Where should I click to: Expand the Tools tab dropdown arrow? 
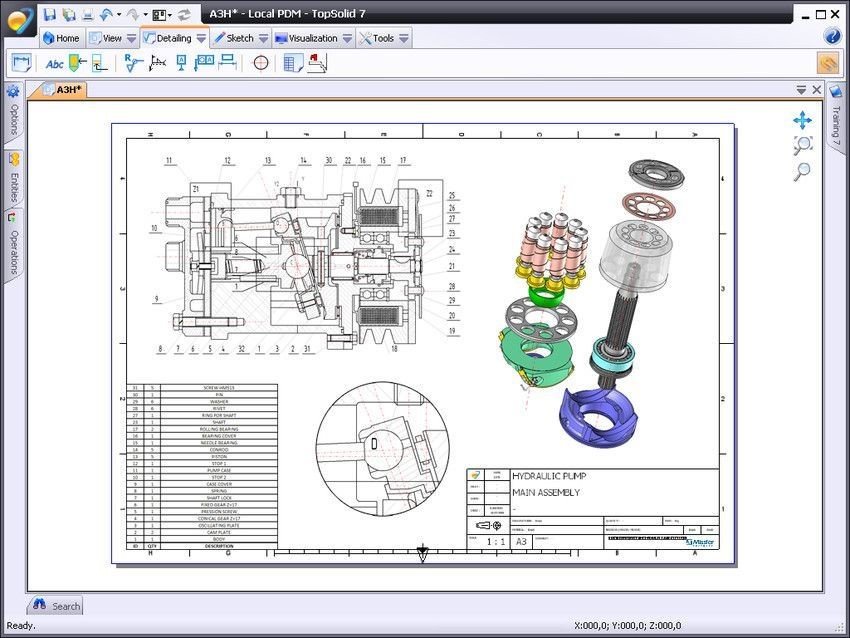(404, 38)
